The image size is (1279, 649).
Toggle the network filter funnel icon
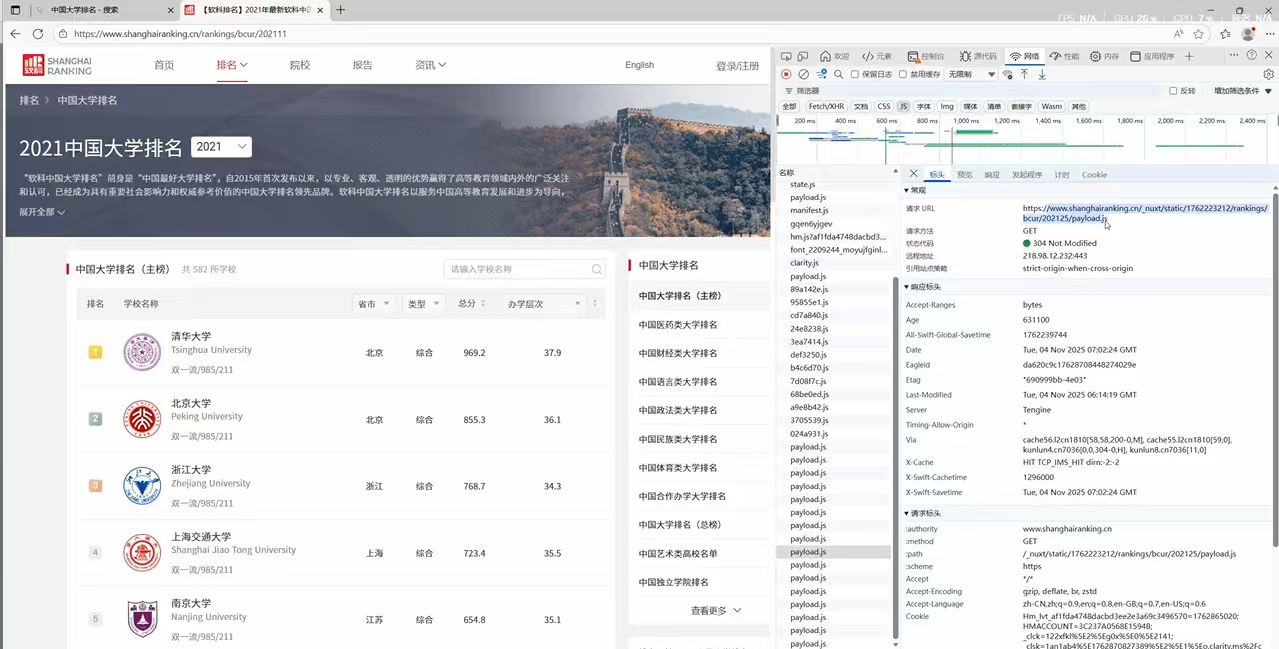(x=821, y=74)
